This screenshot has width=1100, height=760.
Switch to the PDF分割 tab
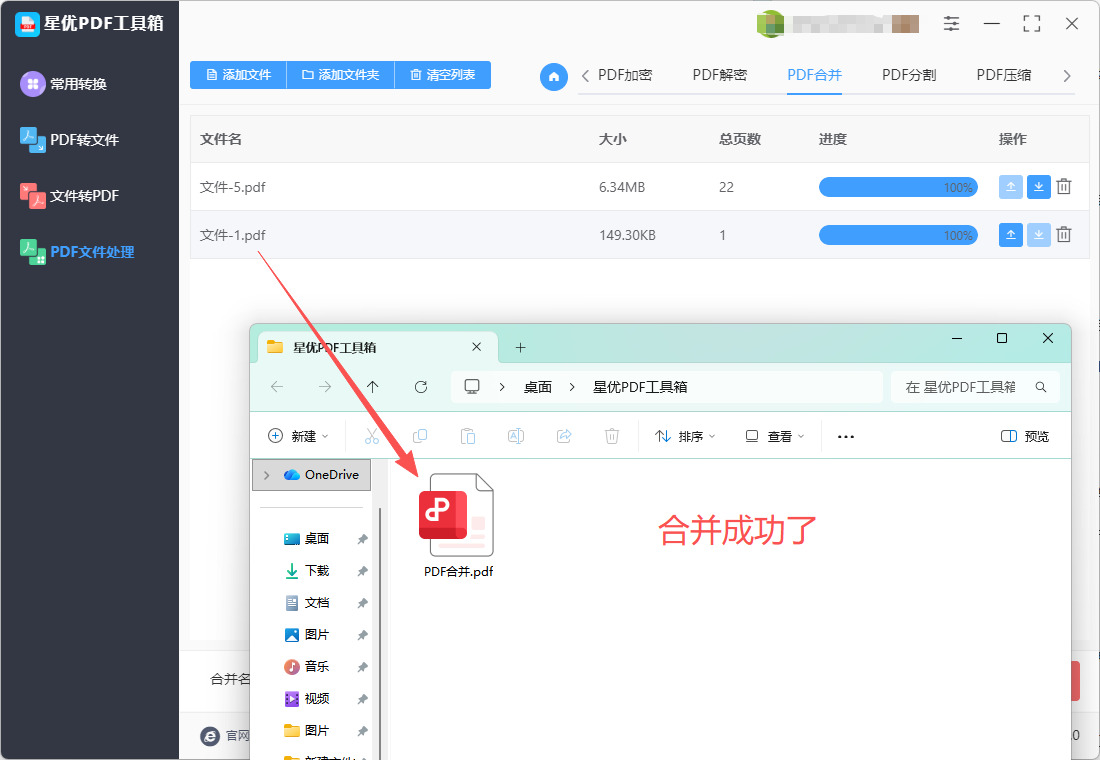(x=909, y=75)
